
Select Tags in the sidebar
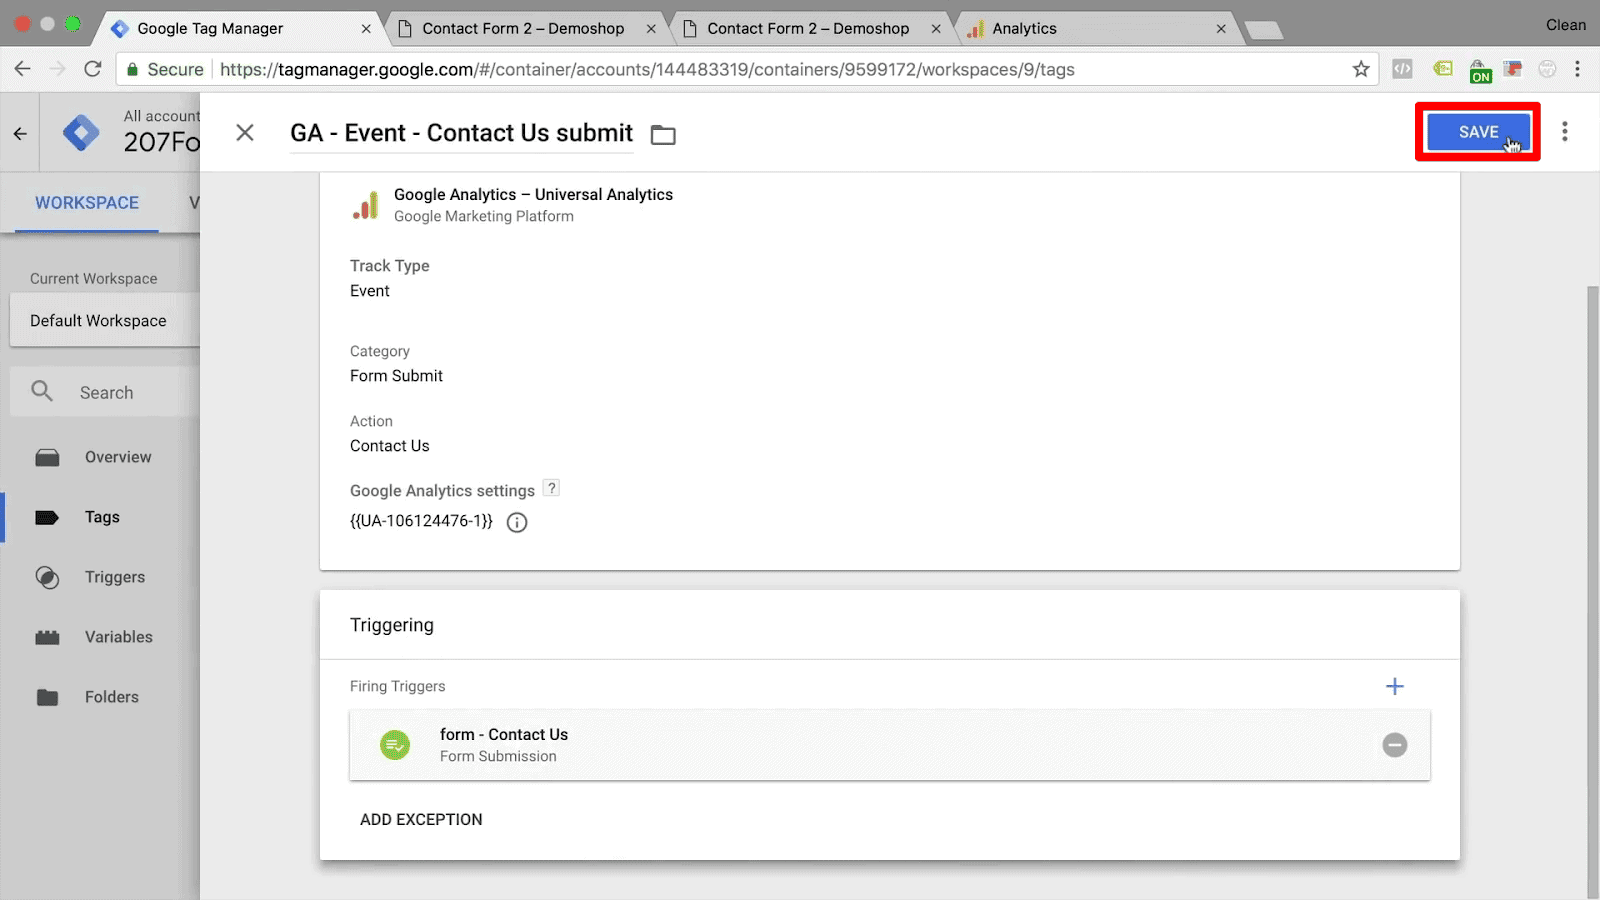click(x=101, y=517)
